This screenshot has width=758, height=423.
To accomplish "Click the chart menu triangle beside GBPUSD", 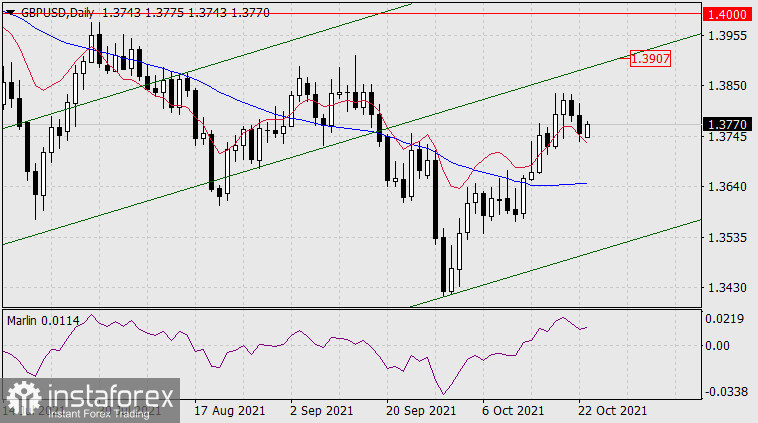I will tap(10, 13).
